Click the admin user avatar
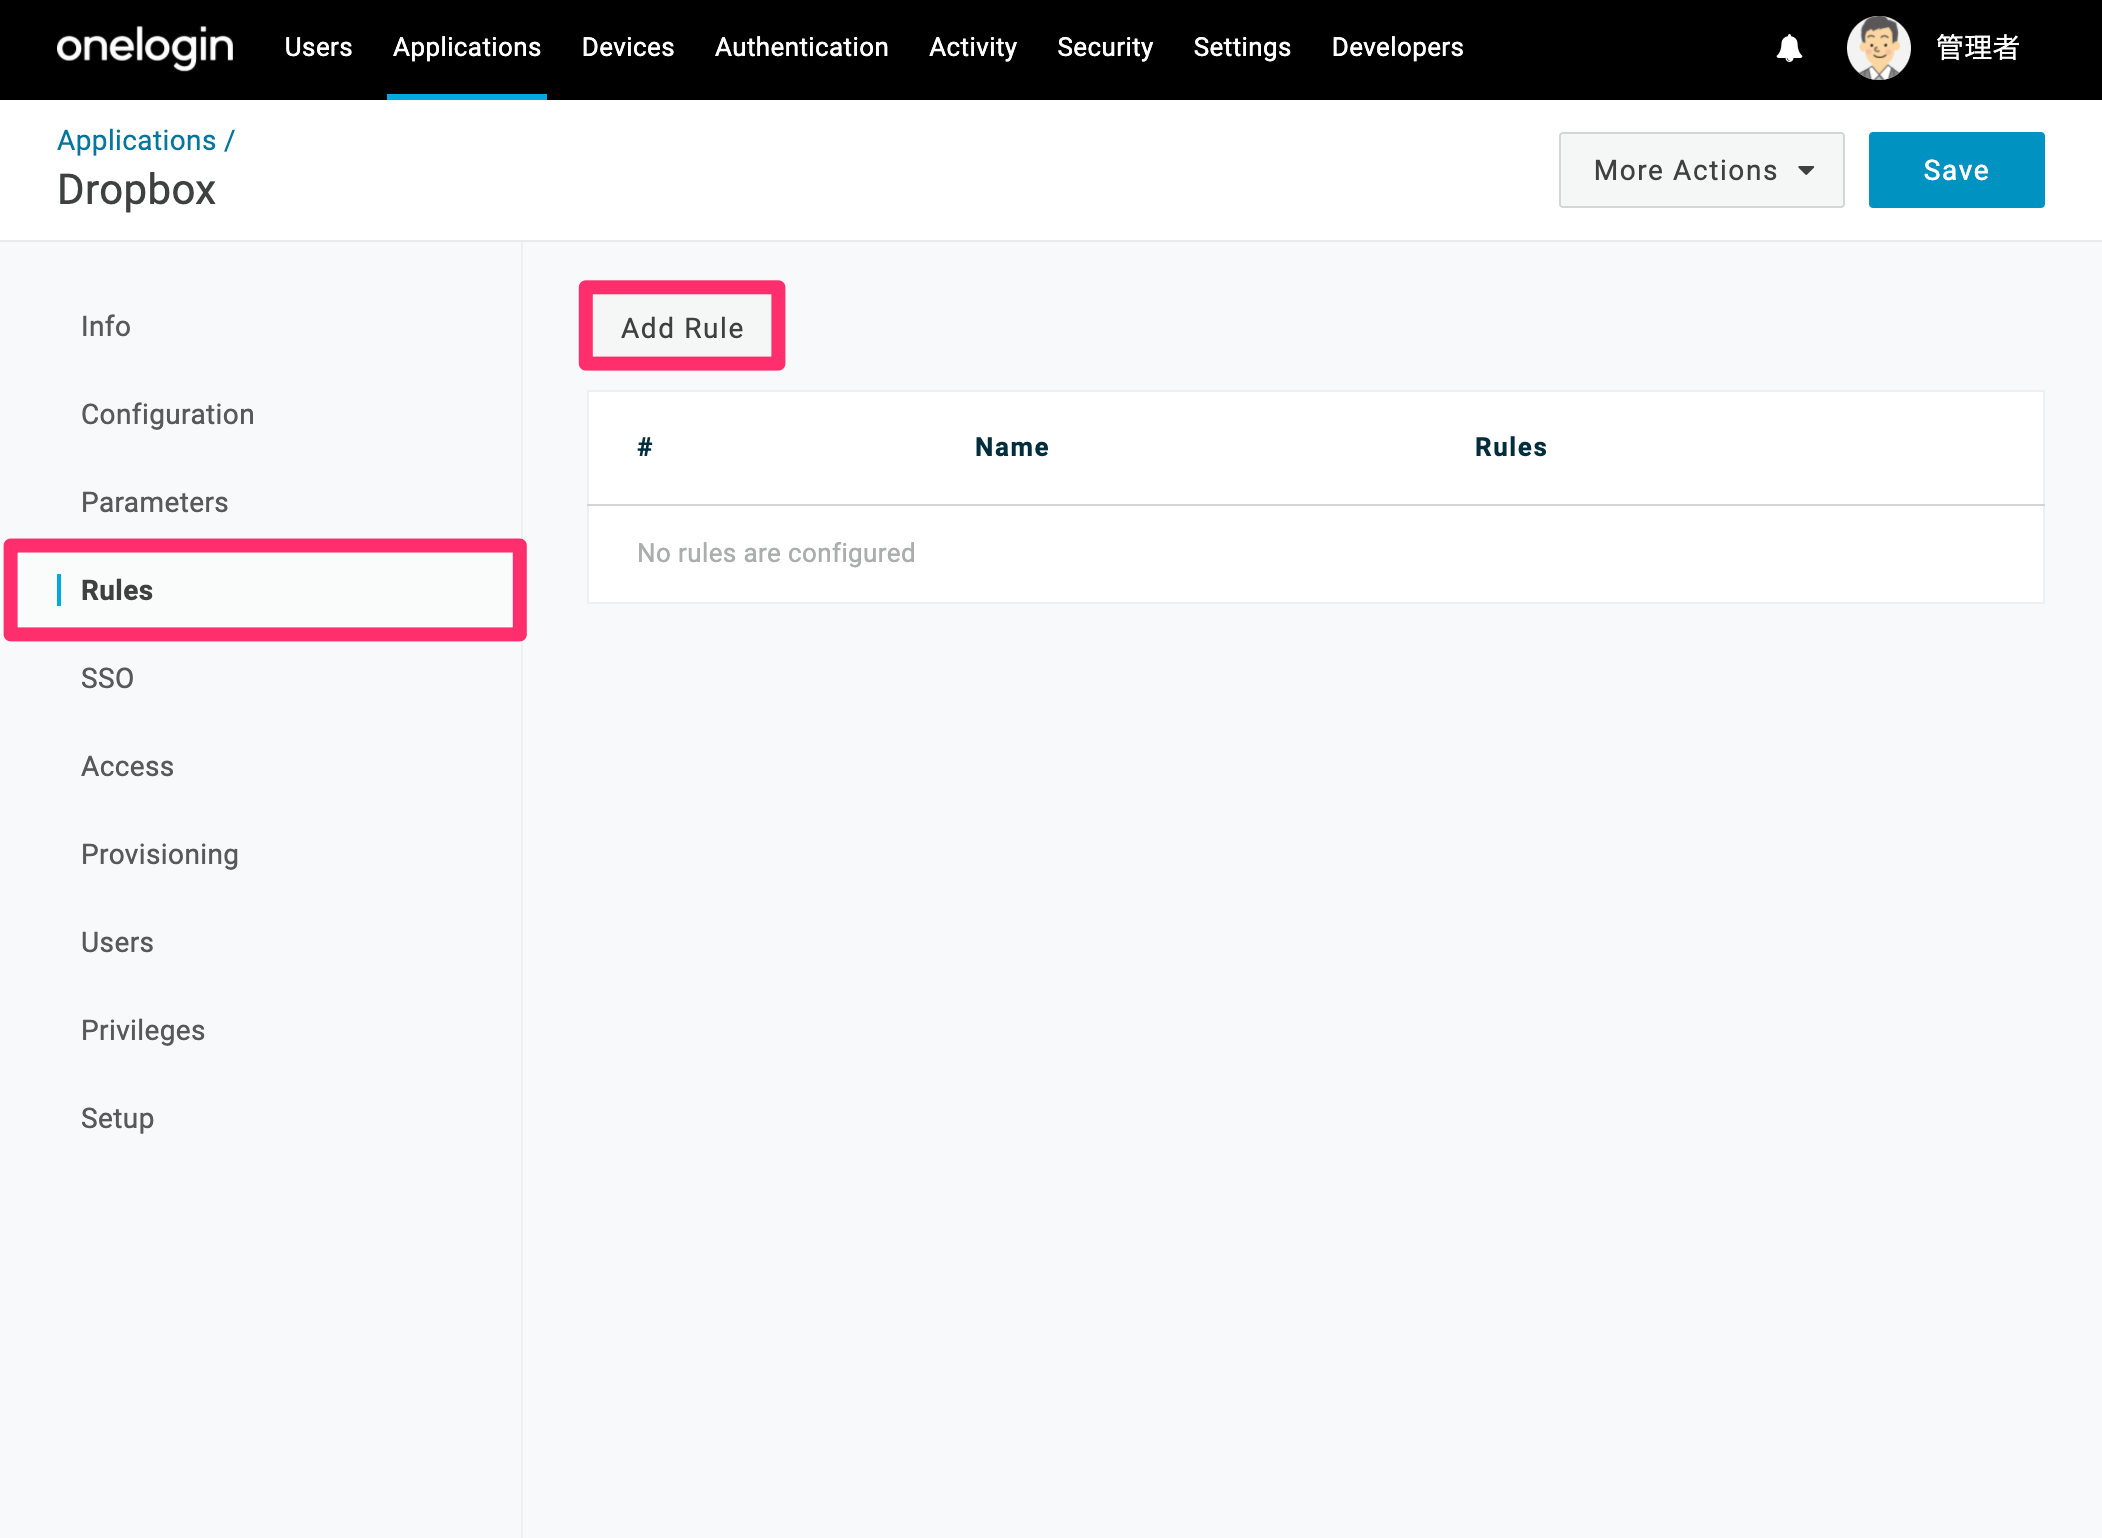 pyautogui.click(x=1879, y=48)
